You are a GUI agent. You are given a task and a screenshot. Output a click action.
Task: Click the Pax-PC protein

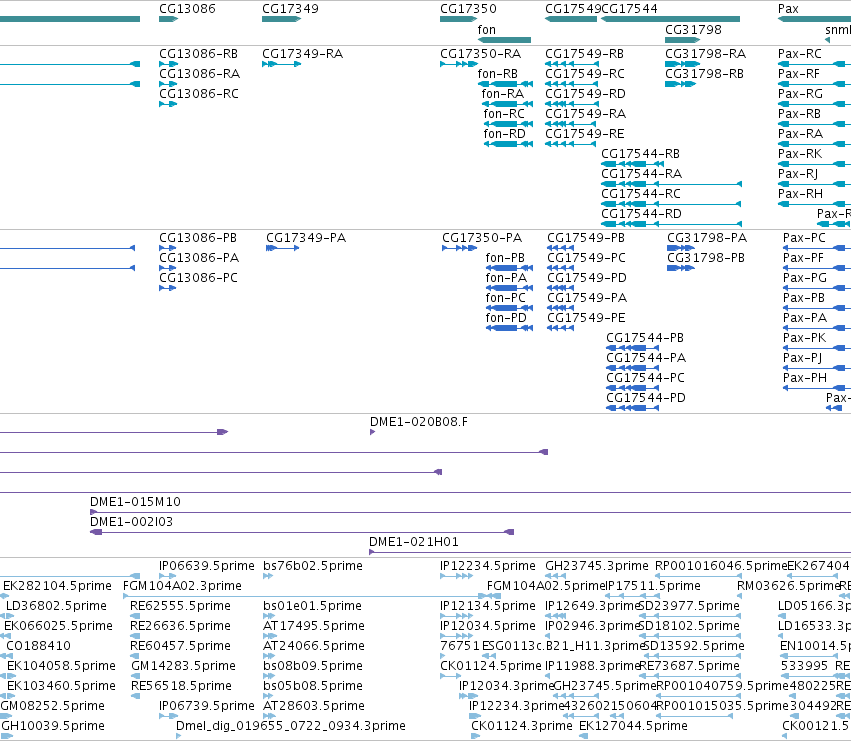point(804,238)
